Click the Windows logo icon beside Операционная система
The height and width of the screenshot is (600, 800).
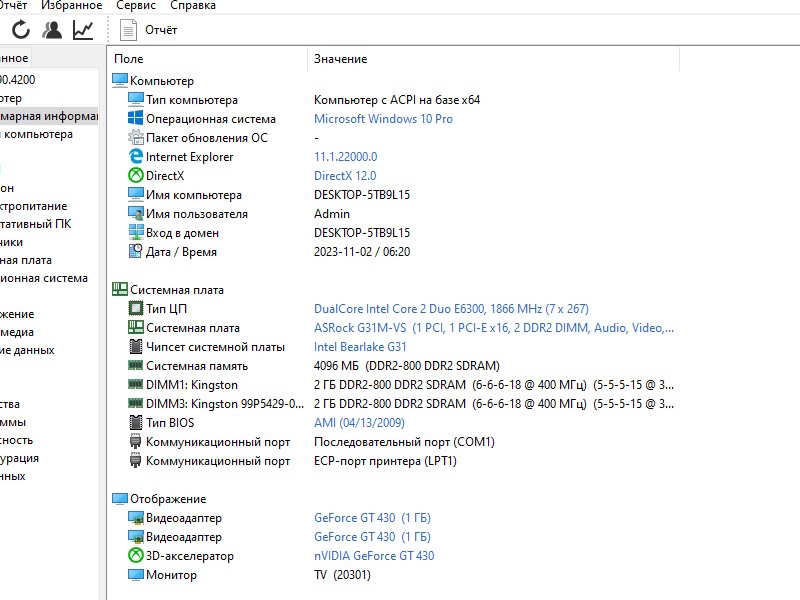pyautogui.click(x=137, y=119)
